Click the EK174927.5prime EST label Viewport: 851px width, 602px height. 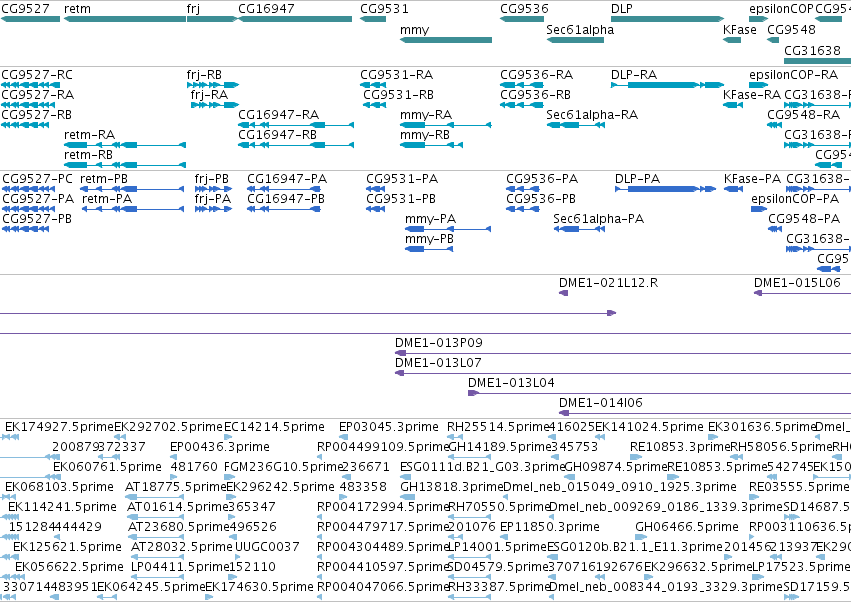60,427
